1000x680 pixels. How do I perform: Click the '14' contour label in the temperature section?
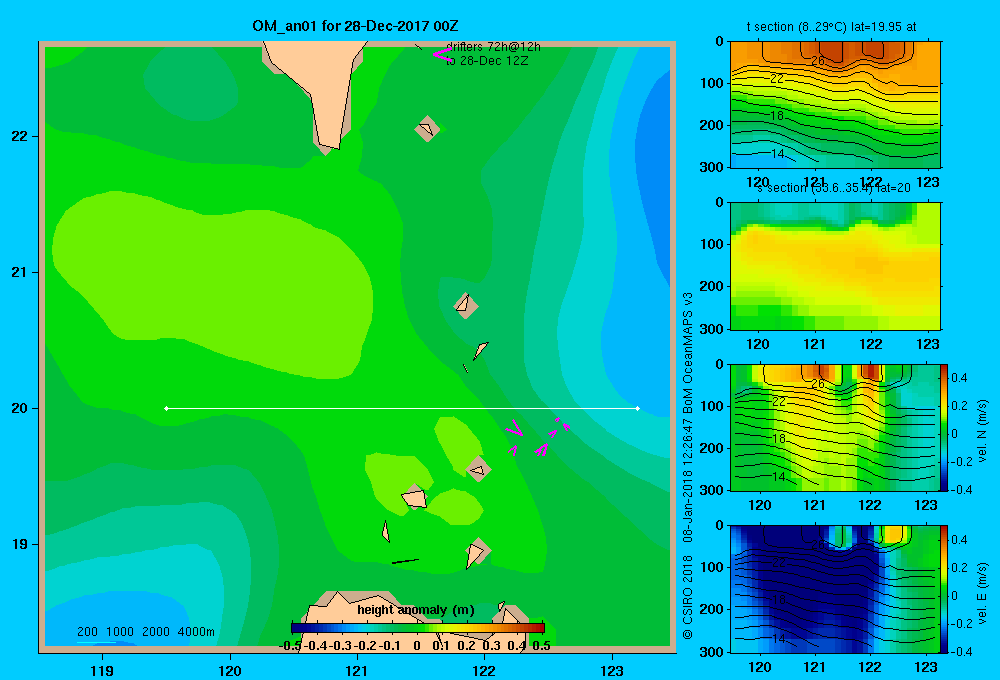[x=777, y=154]
